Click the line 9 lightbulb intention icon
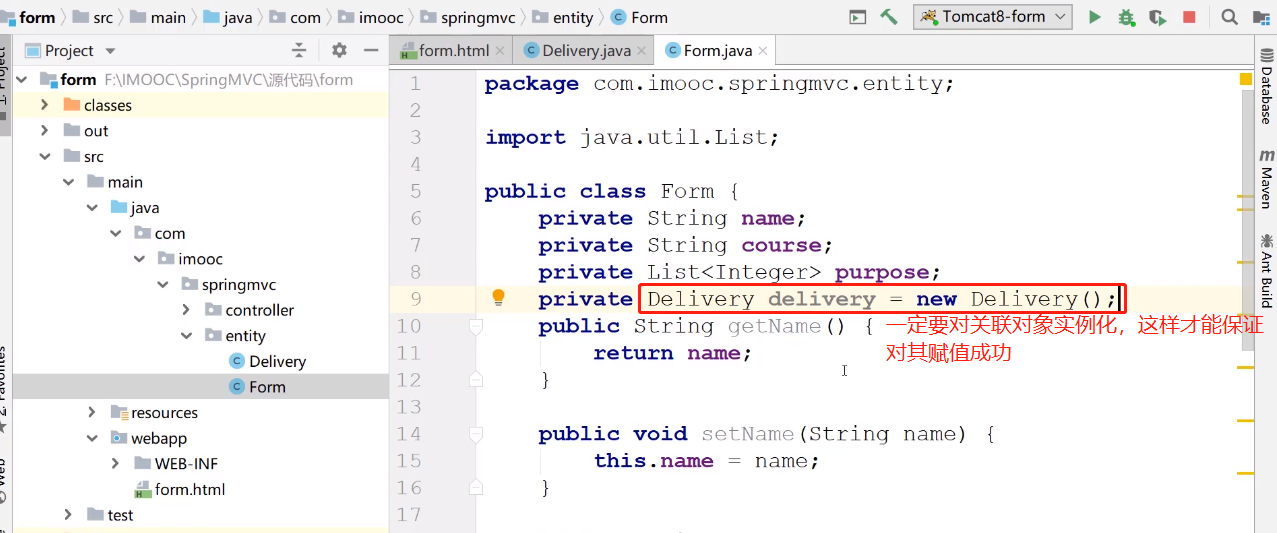The image size is (1277, 533). [498, 298]
